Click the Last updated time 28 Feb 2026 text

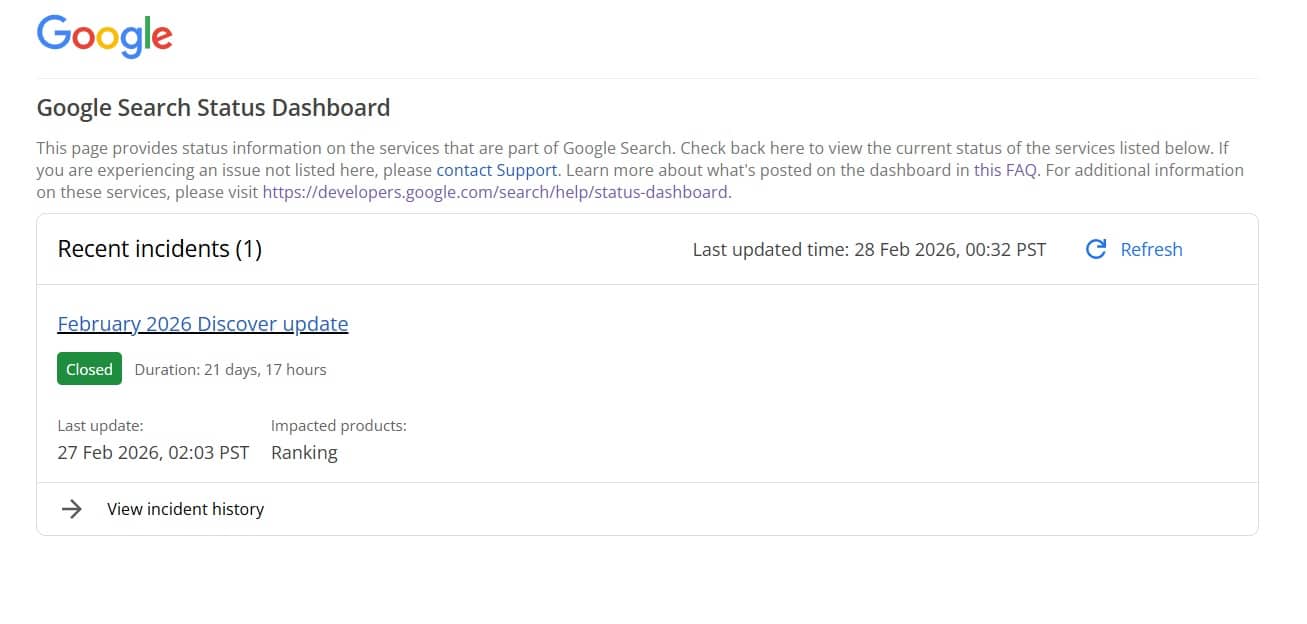(869, 249)
